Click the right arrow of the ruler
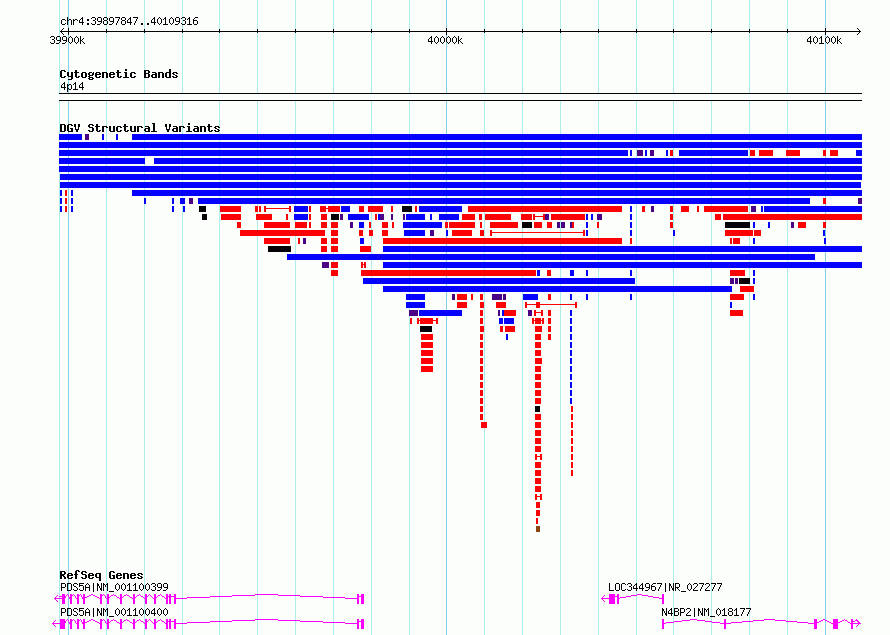This screenshot has height=635, width=890. 858,31
